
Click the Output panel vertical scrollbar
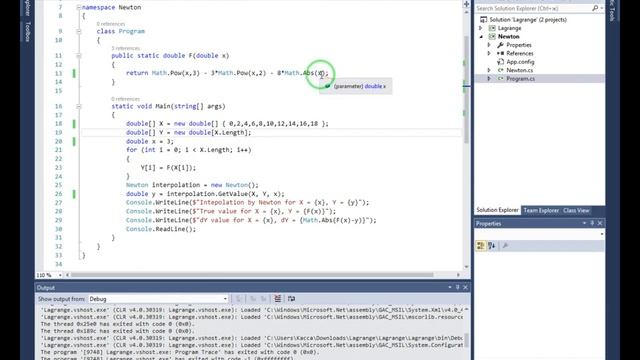pos(467,339)
